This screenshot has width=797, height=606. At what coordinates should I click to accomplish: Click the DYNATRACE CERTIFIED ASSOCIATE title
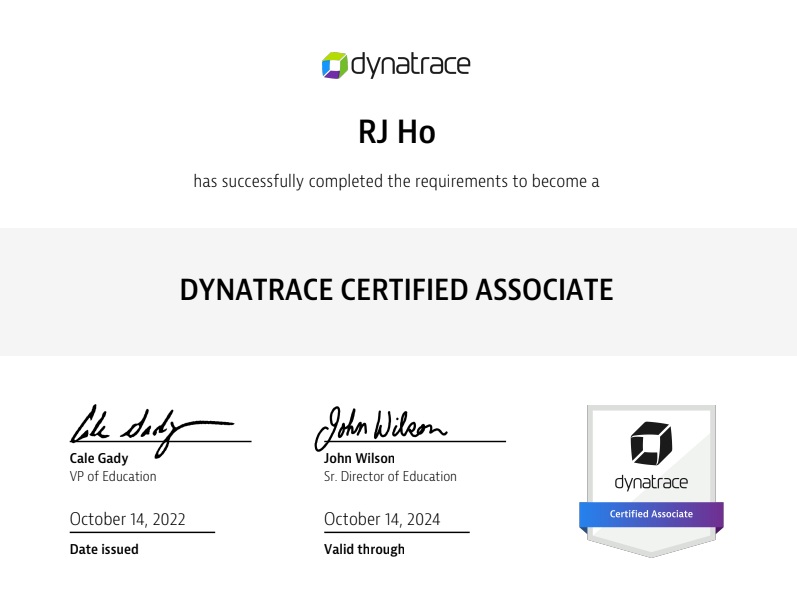pos(396,290)
